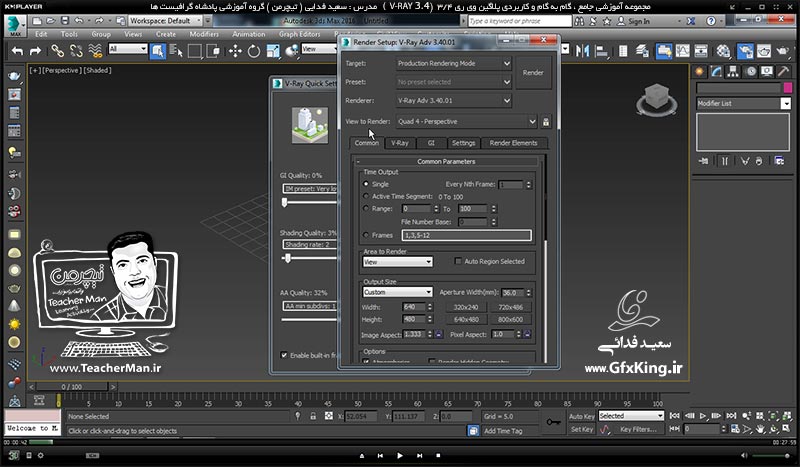This screenshot has width=800, height=467.
Task: Open the Modifiers menu
Action: (x=204, y=34)
